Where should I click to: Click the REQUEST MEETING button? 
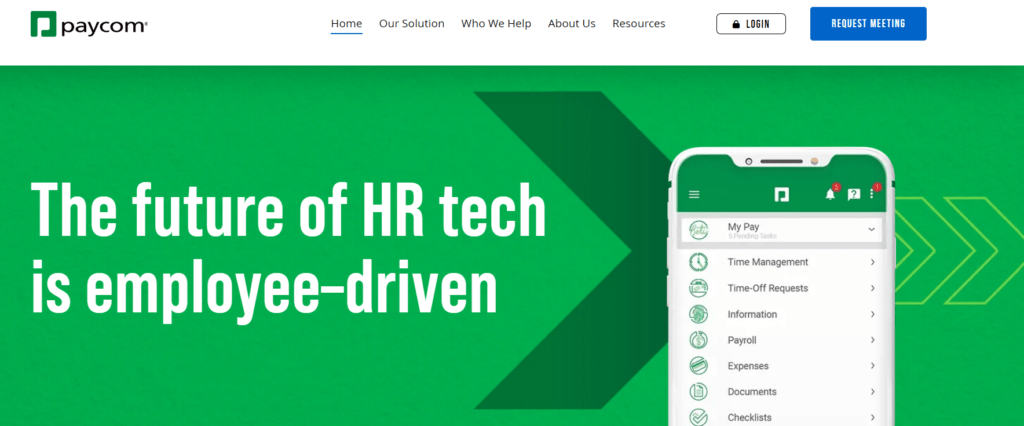868,24
